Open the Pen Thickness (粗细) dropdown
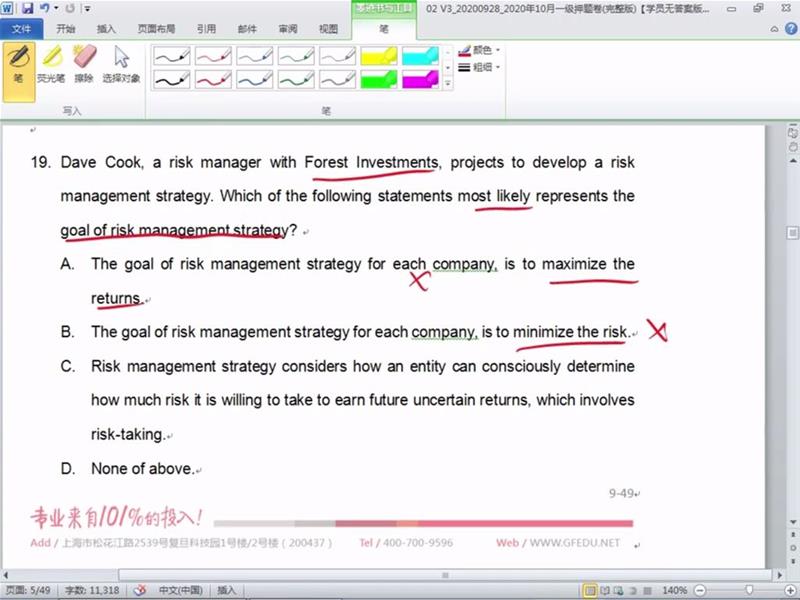The image size is (800, 600). coord(479,67)
